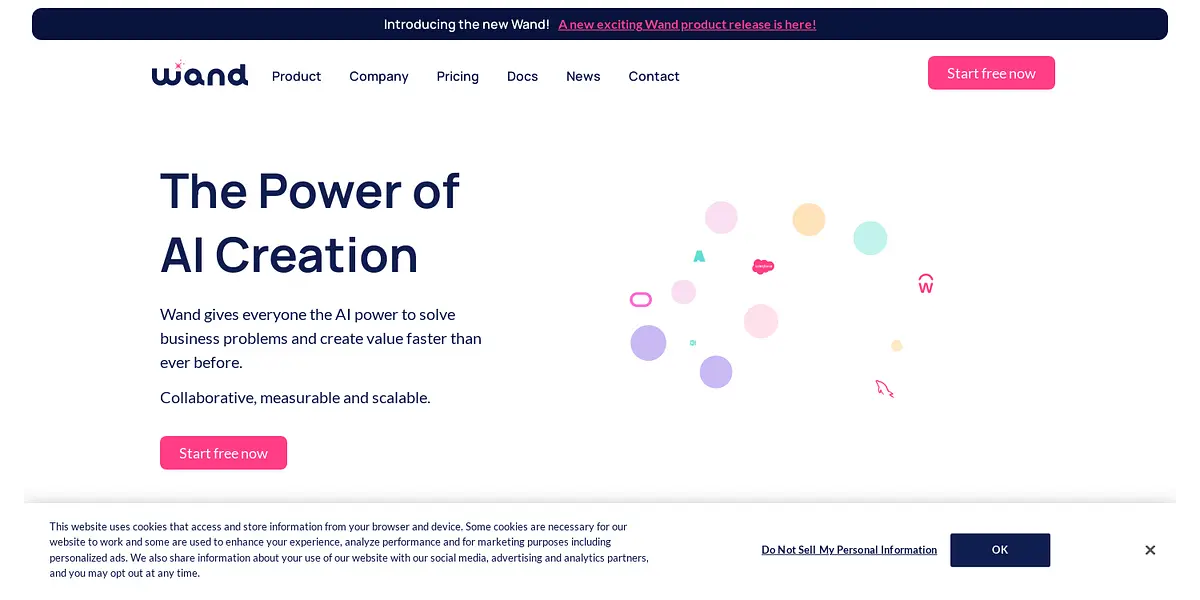Screen dimensions: 1200x600
Task: Click the teal circle in hero graphic
Action: [x=870, y=238]
